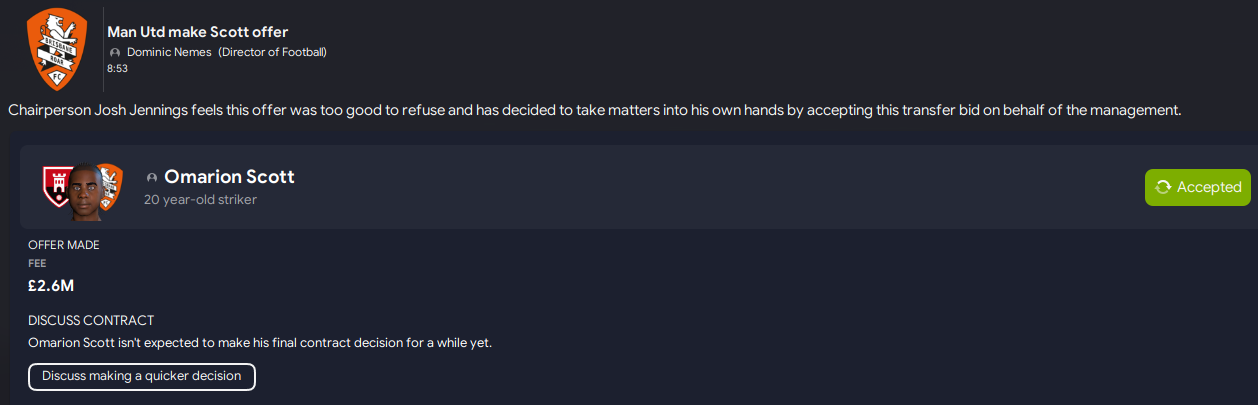Click the £2.6M fee amount

pos(51,286)
